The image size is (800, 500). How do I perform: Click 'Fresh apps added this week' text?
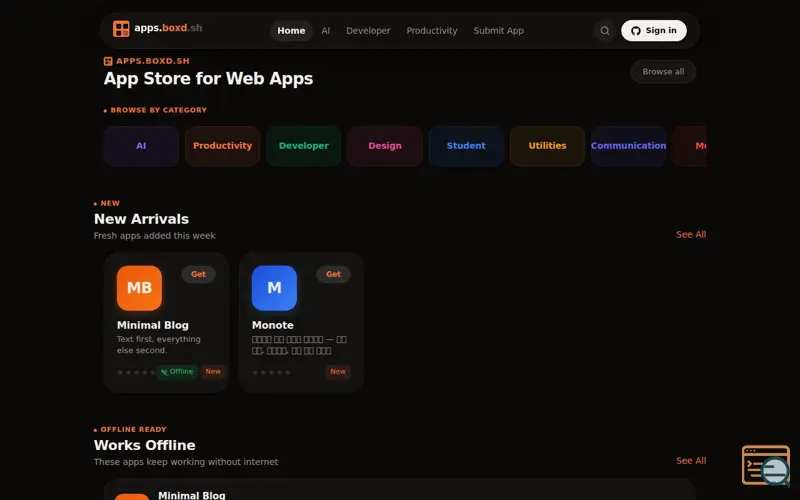155,236
